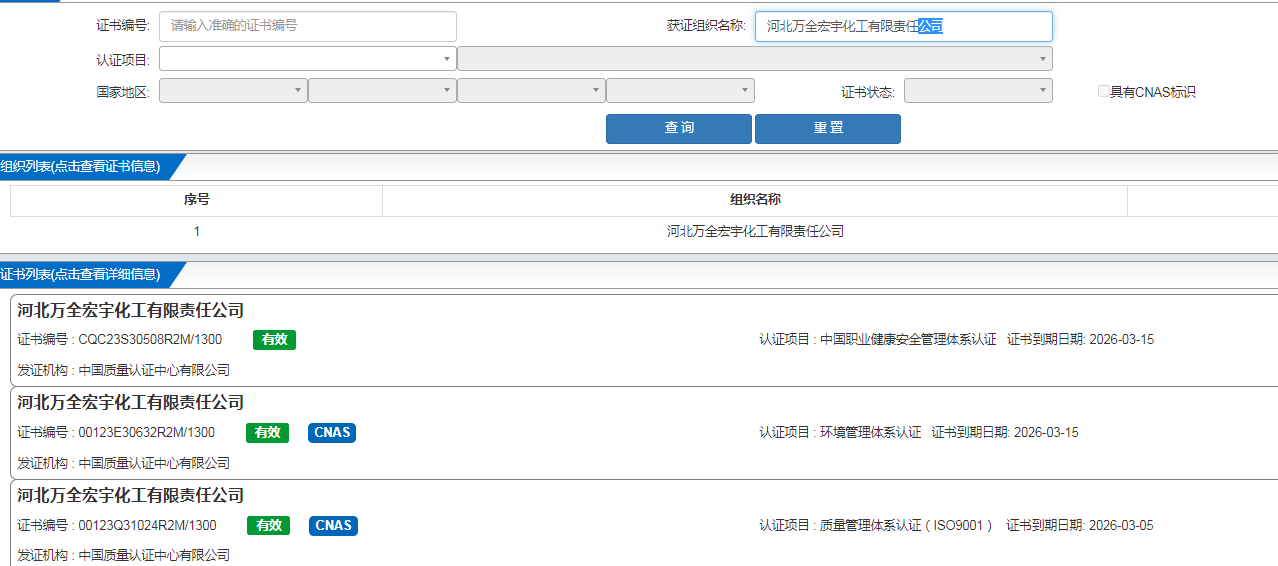This screenshot has width=1278, height=566.
Task: Open the second 国家地区 dropdown
Action: [x=382, y=91]
